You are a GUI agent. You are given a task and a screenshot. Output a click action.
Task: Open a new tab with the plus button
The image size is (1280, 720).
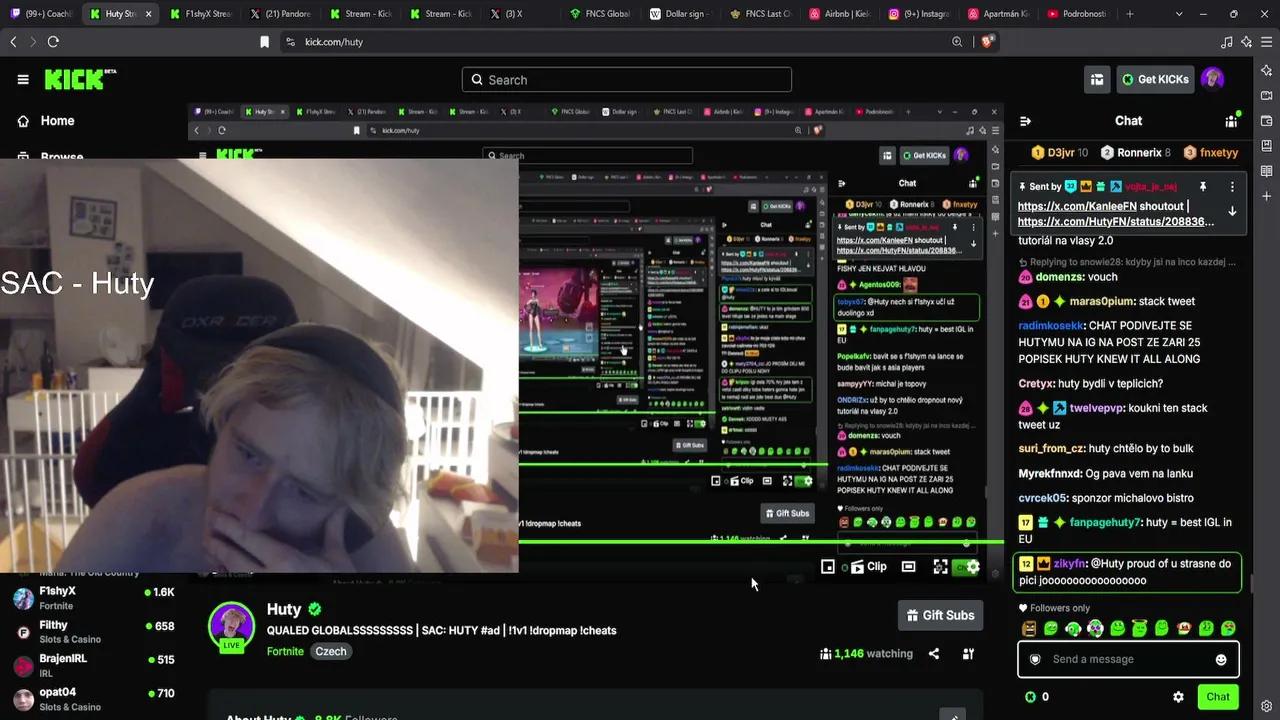(x=1130, y=14)
